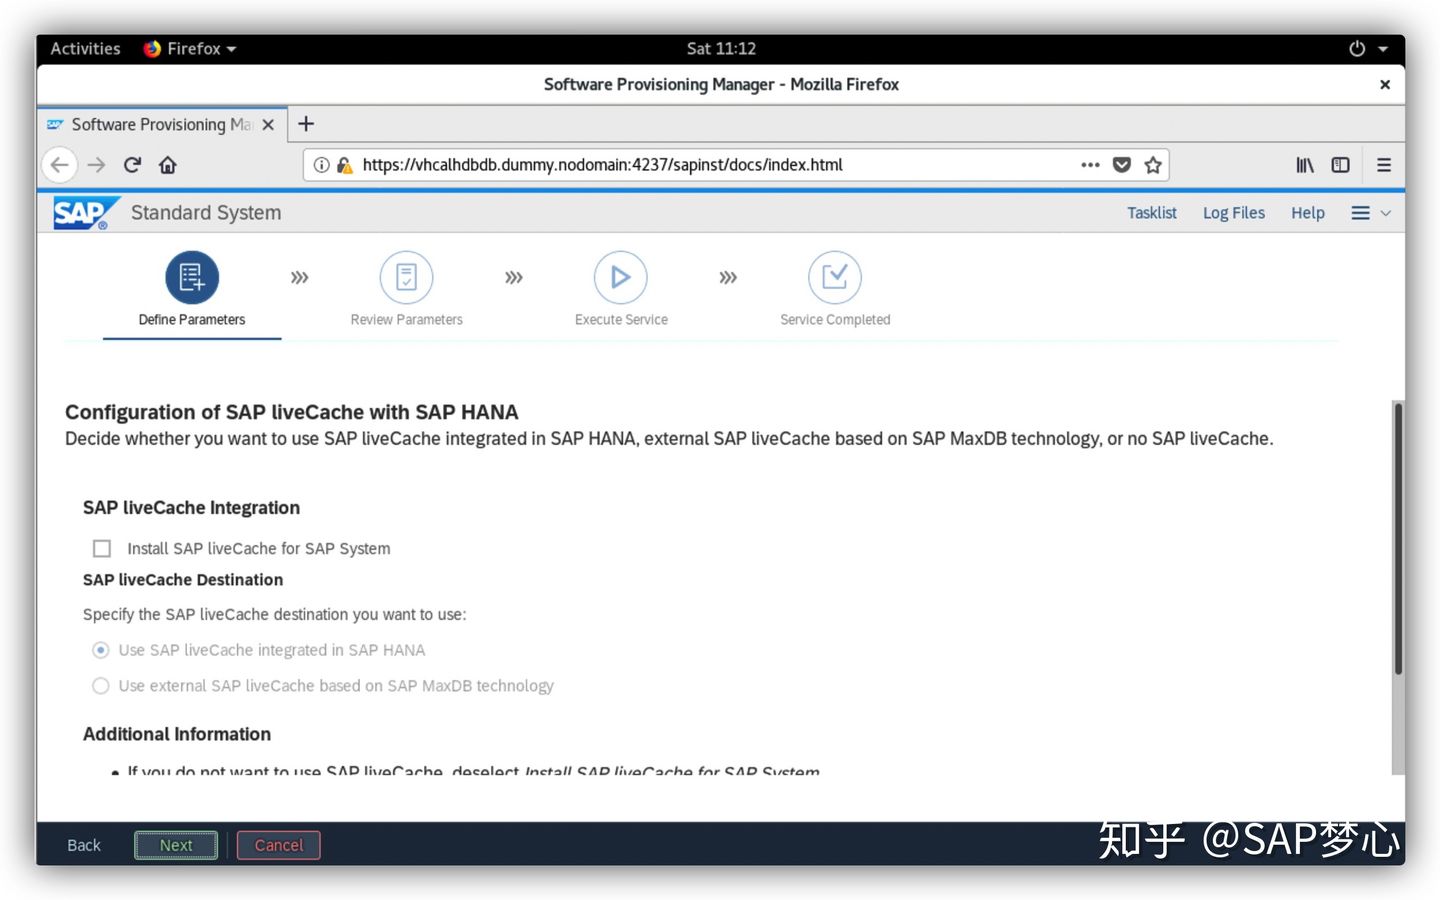Click the browser forward arrow

click(96, 165)
